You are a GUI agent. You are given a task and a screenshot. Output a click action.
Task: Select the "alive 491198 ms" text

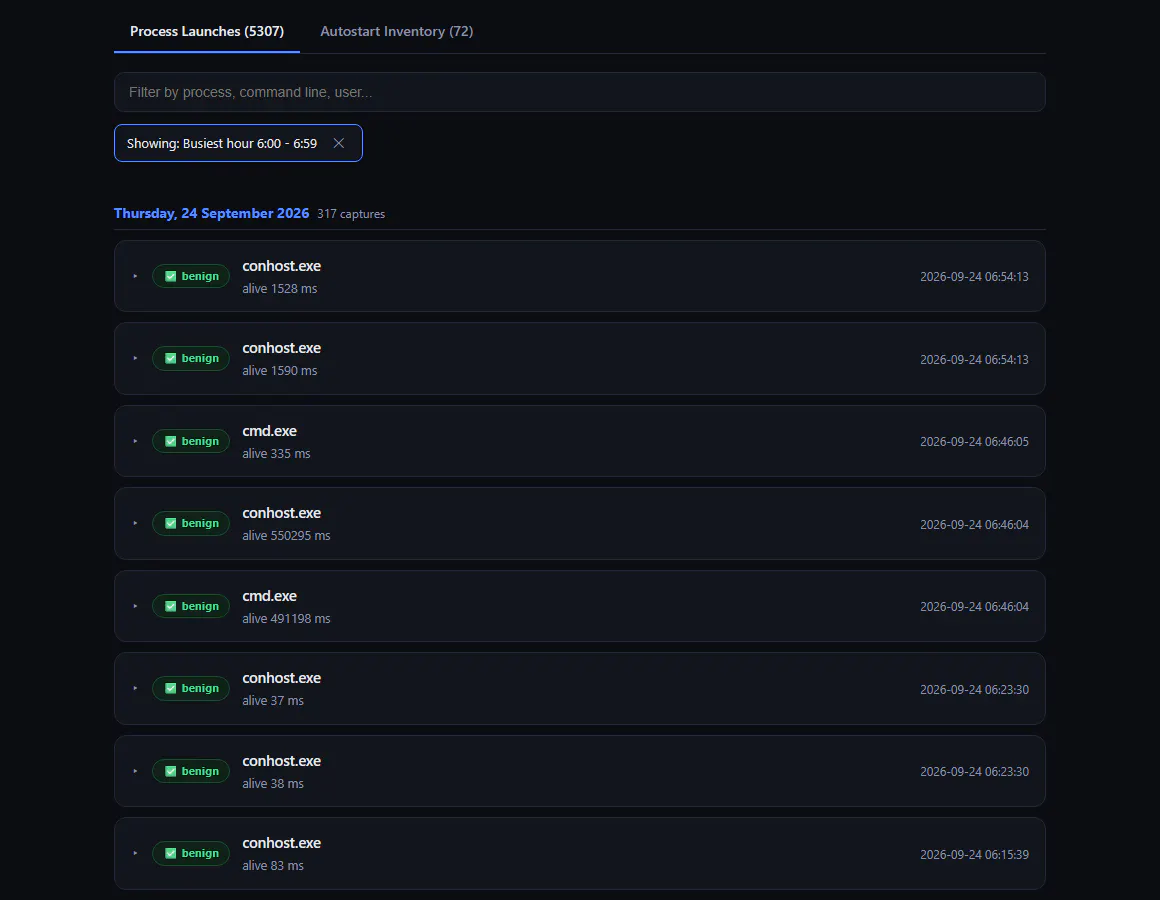click(x=286, y=619)
